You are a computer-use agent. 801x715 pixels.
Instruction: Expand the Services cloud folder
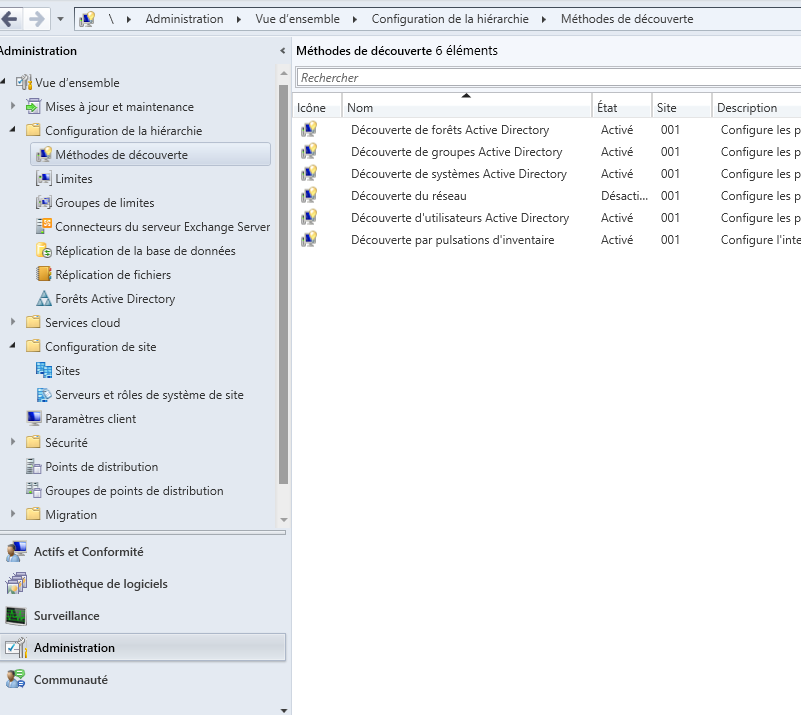13,323
